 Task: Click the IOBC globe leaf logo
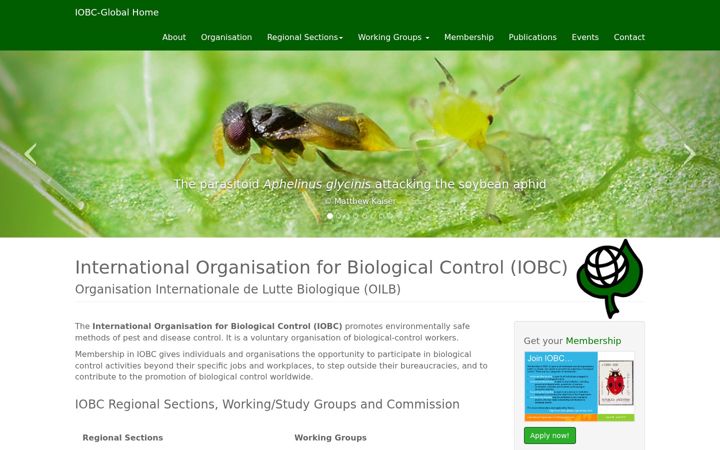point(610,279)
